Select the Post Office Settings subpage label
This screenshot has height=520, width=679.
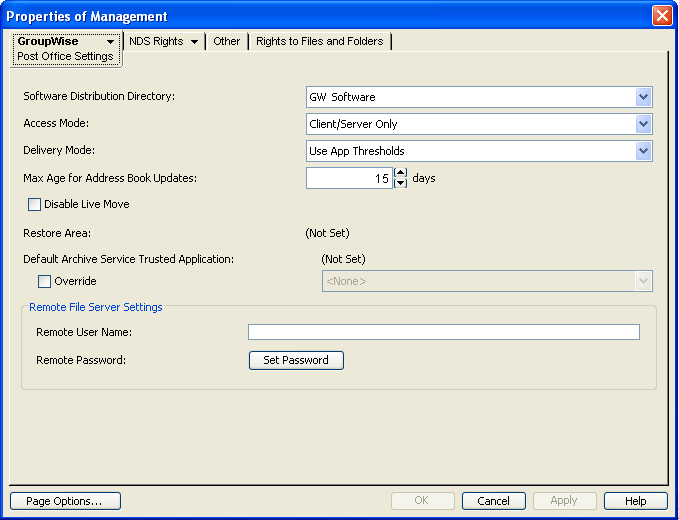[65, 57]
